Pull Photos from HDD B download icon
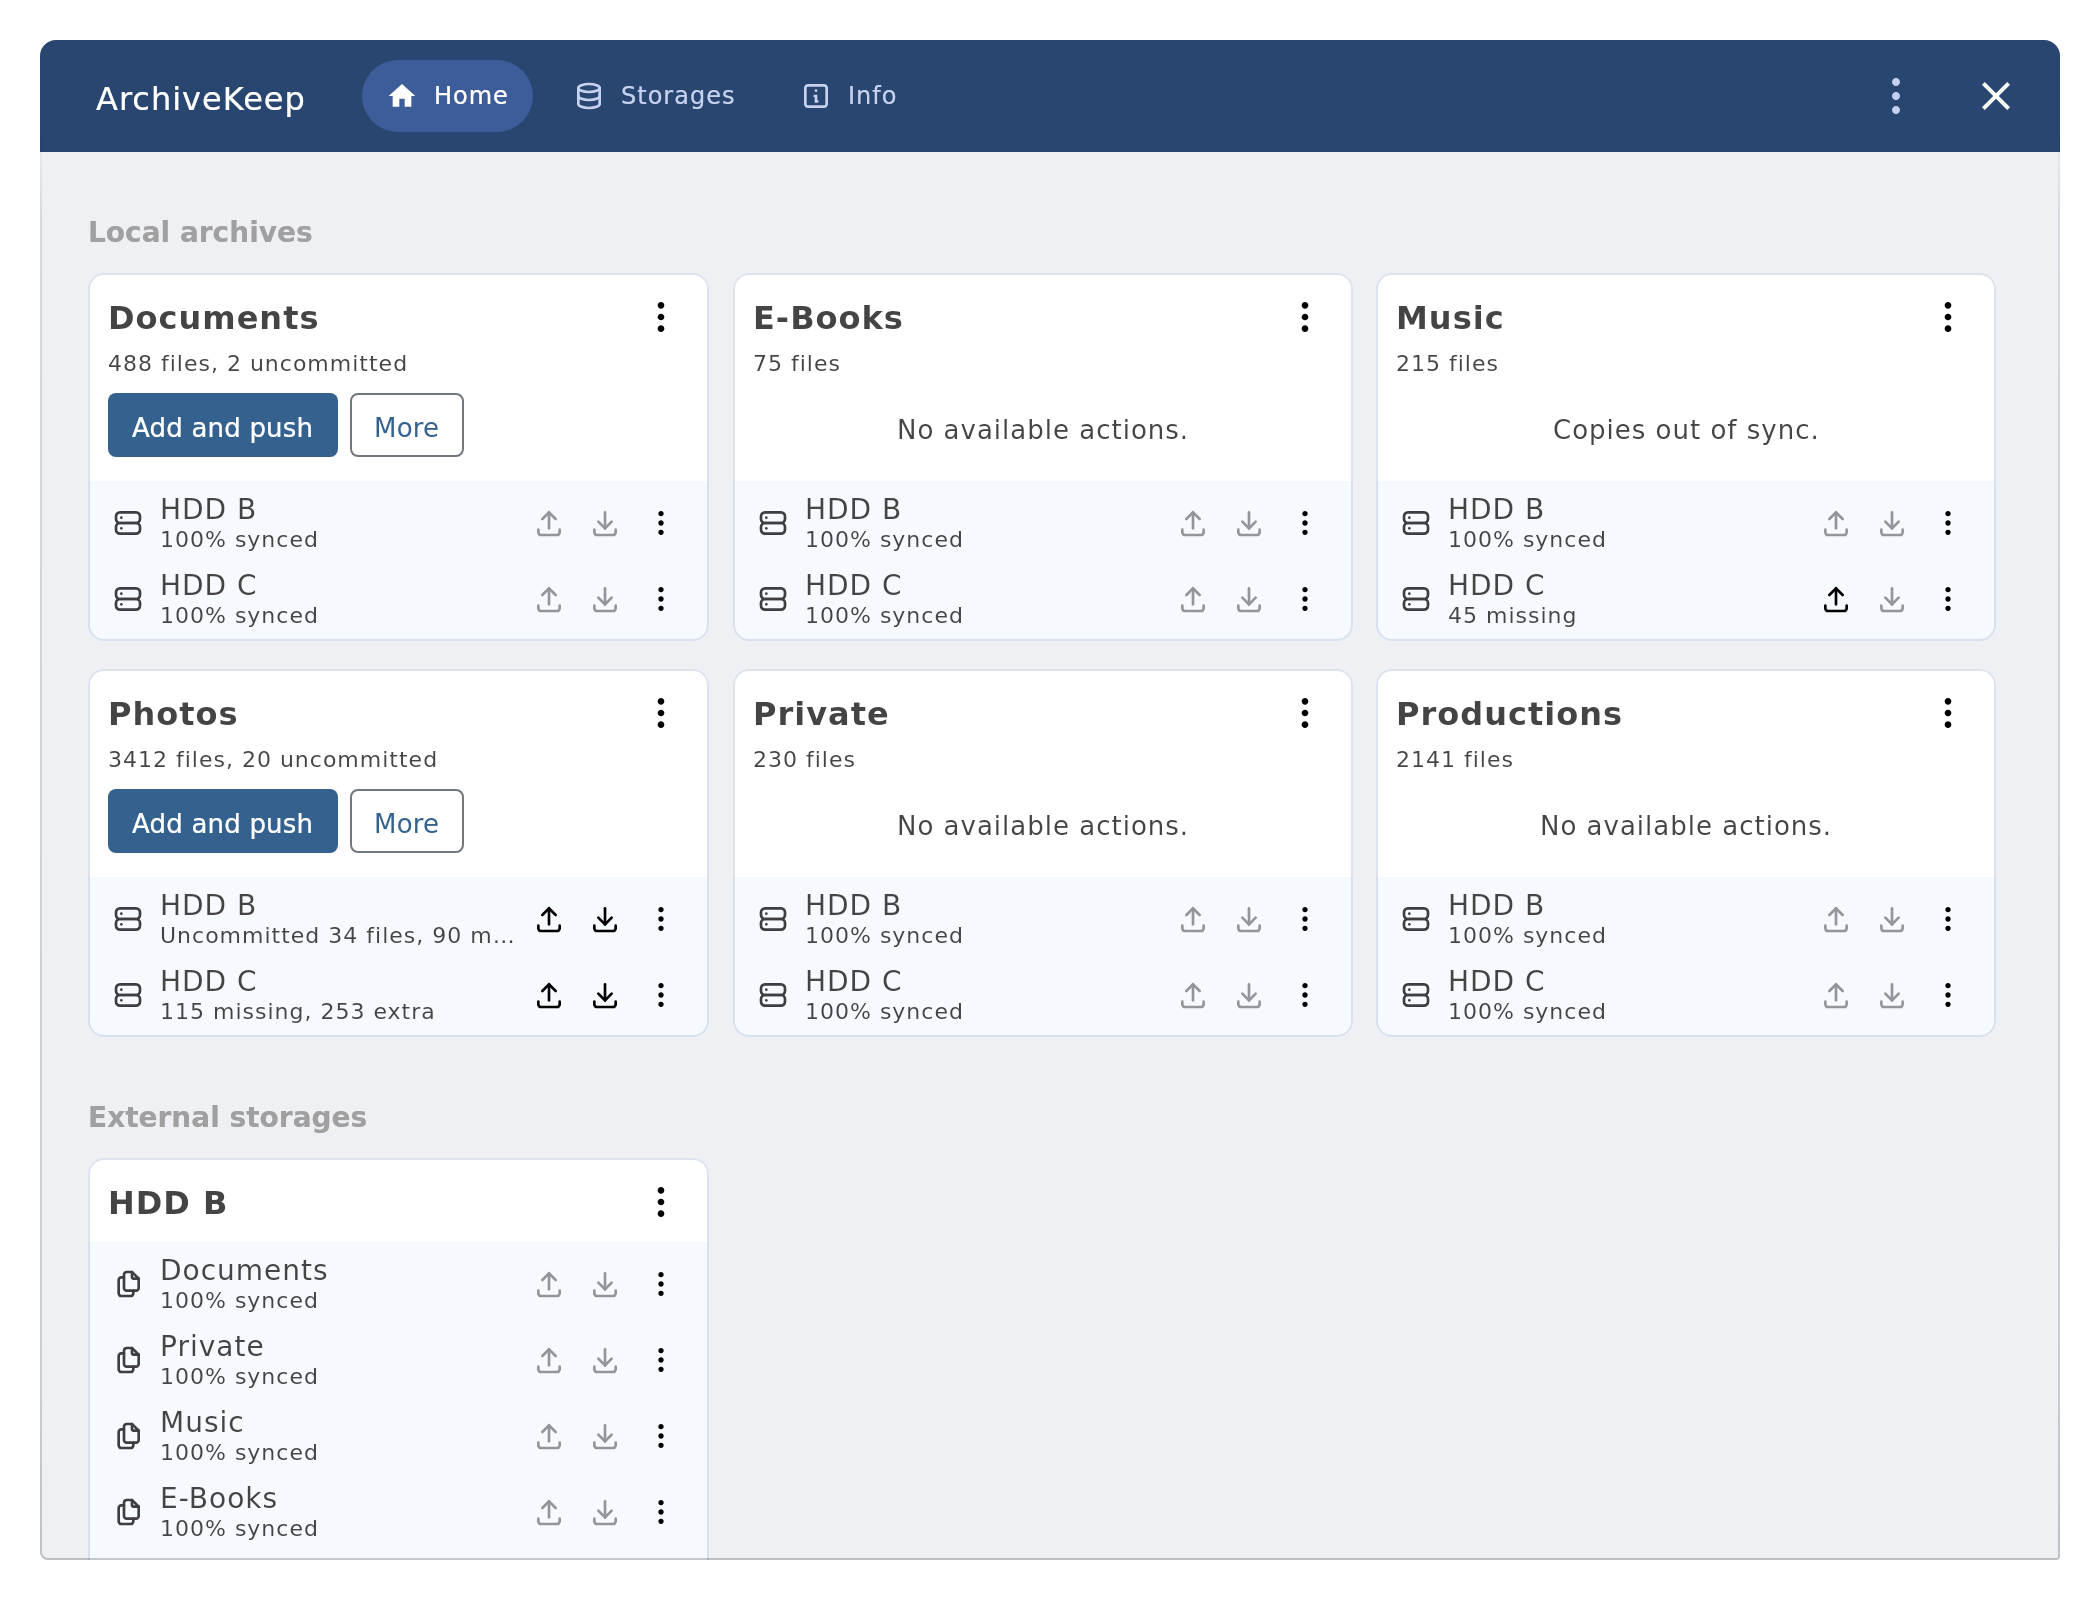 tap(605, 919)
